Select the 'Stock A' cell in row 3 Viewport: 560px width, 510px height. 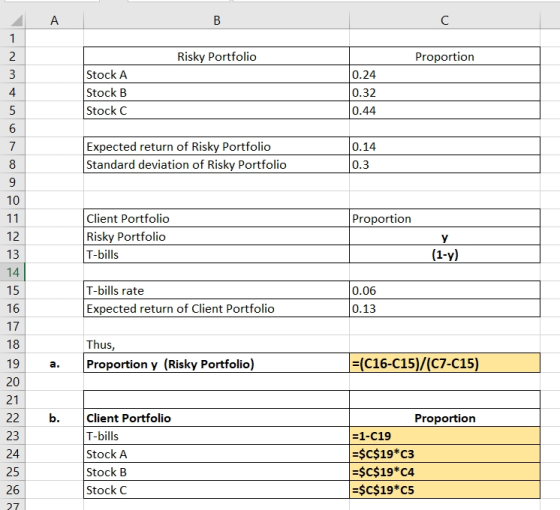click(216, 74)
